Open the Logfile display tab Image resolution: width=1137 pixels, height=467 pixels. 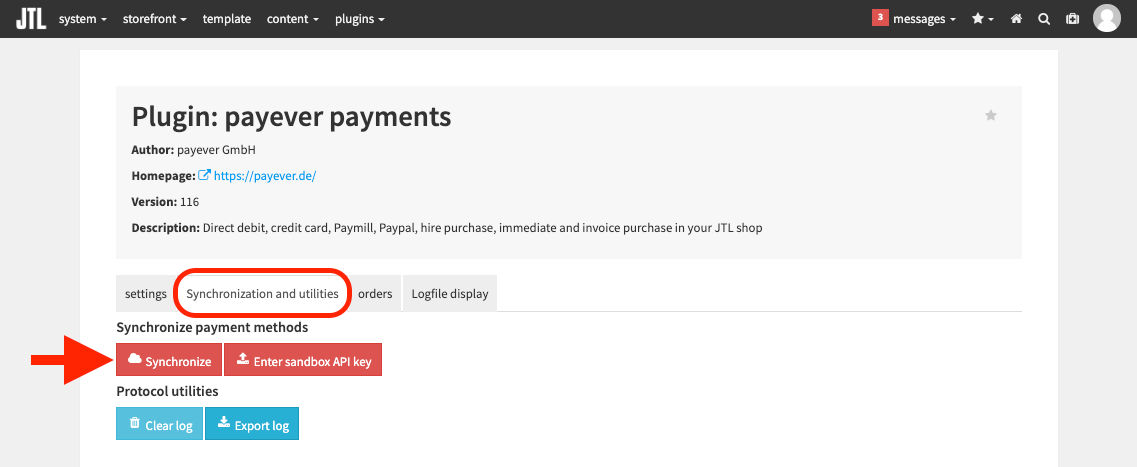450,294
